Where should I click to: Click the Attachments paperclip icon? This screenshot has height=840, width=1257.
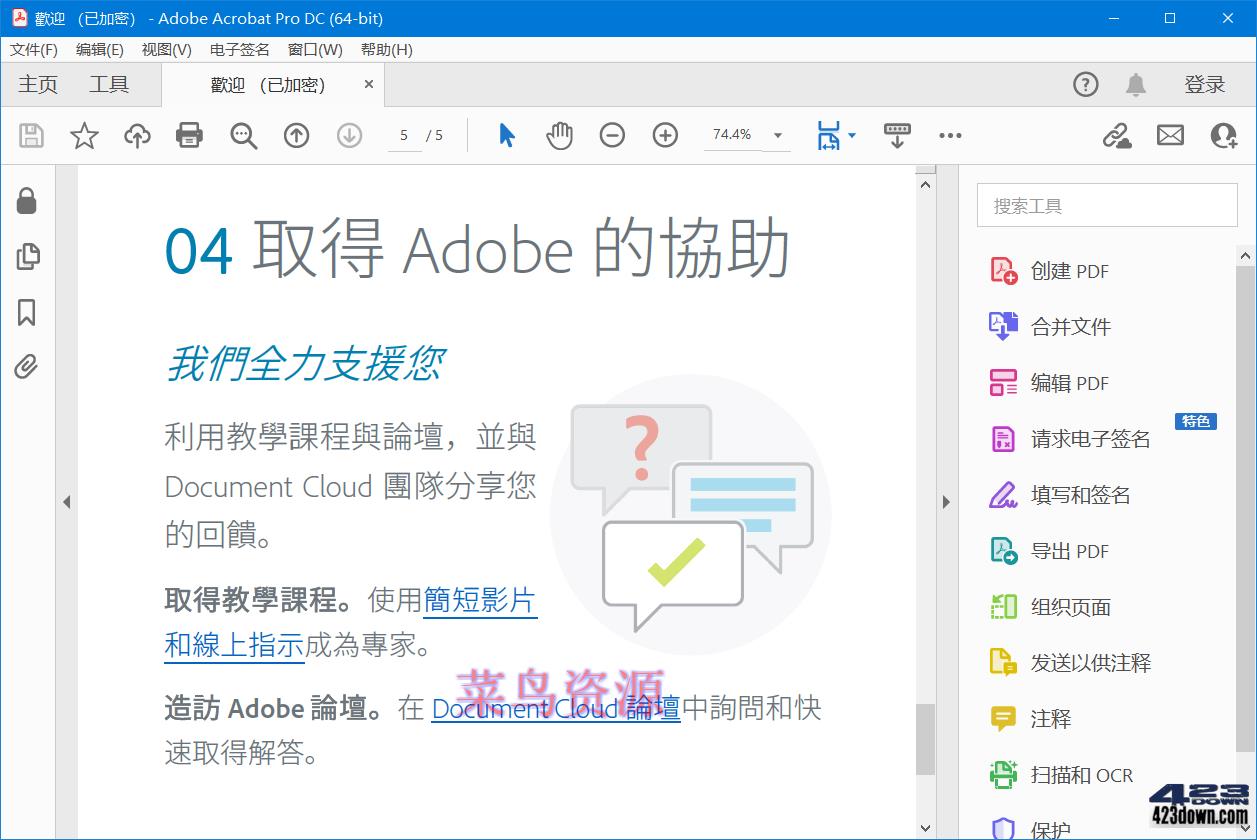[x=27, y=367]
